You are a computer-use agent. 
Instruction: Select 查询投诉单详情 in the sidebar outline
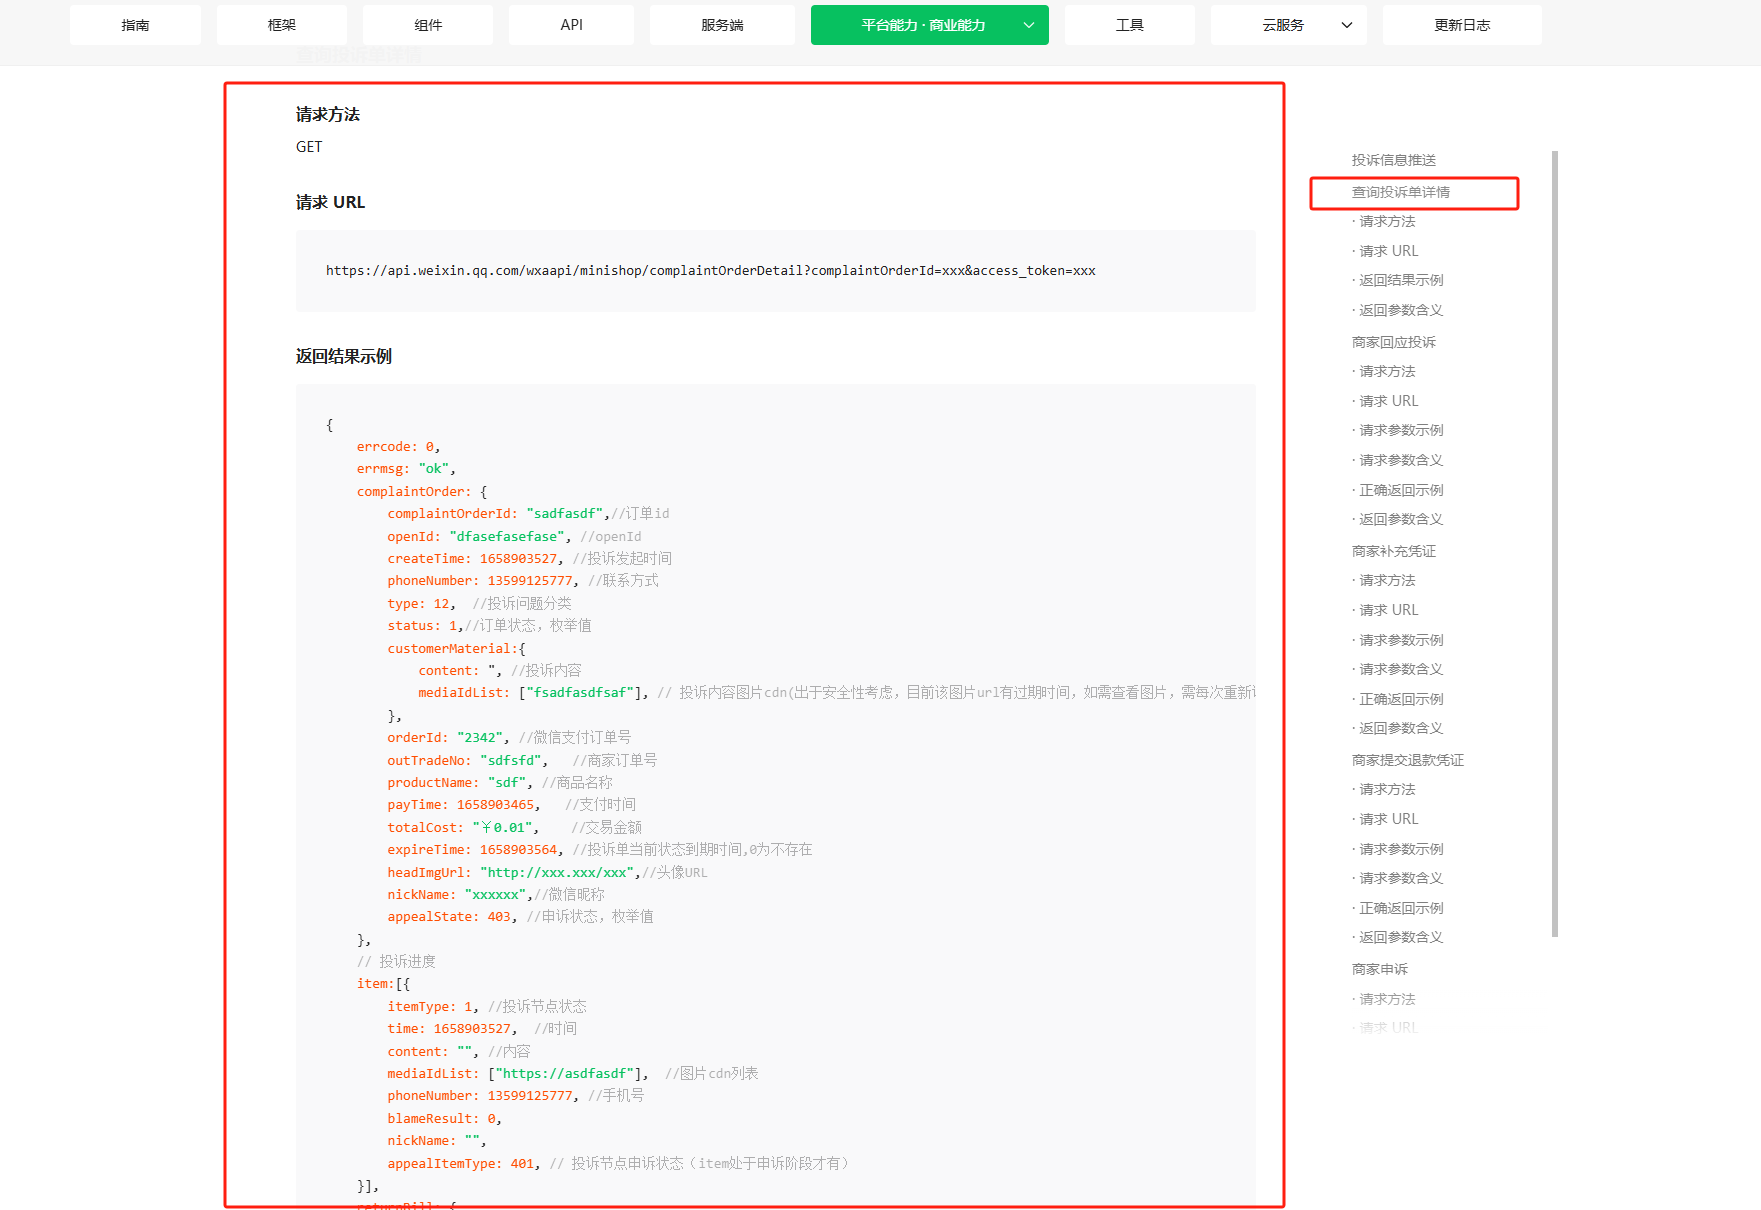[1401, 192]
